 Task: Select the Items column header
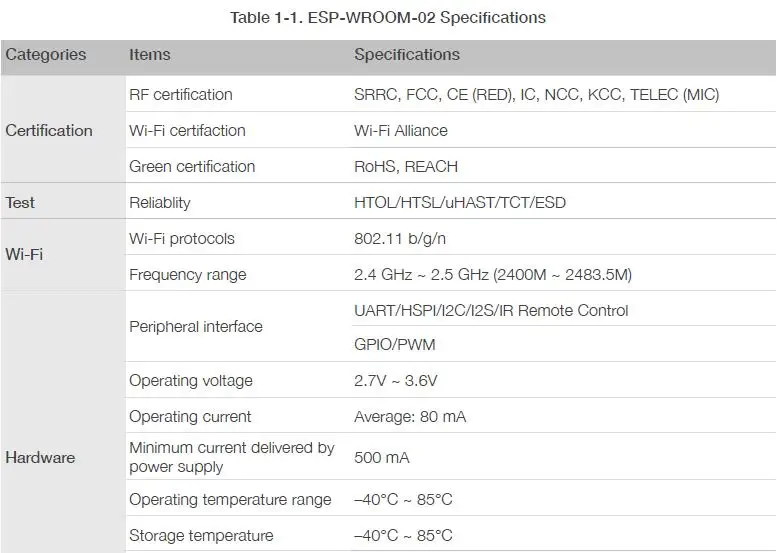point(150,55)
